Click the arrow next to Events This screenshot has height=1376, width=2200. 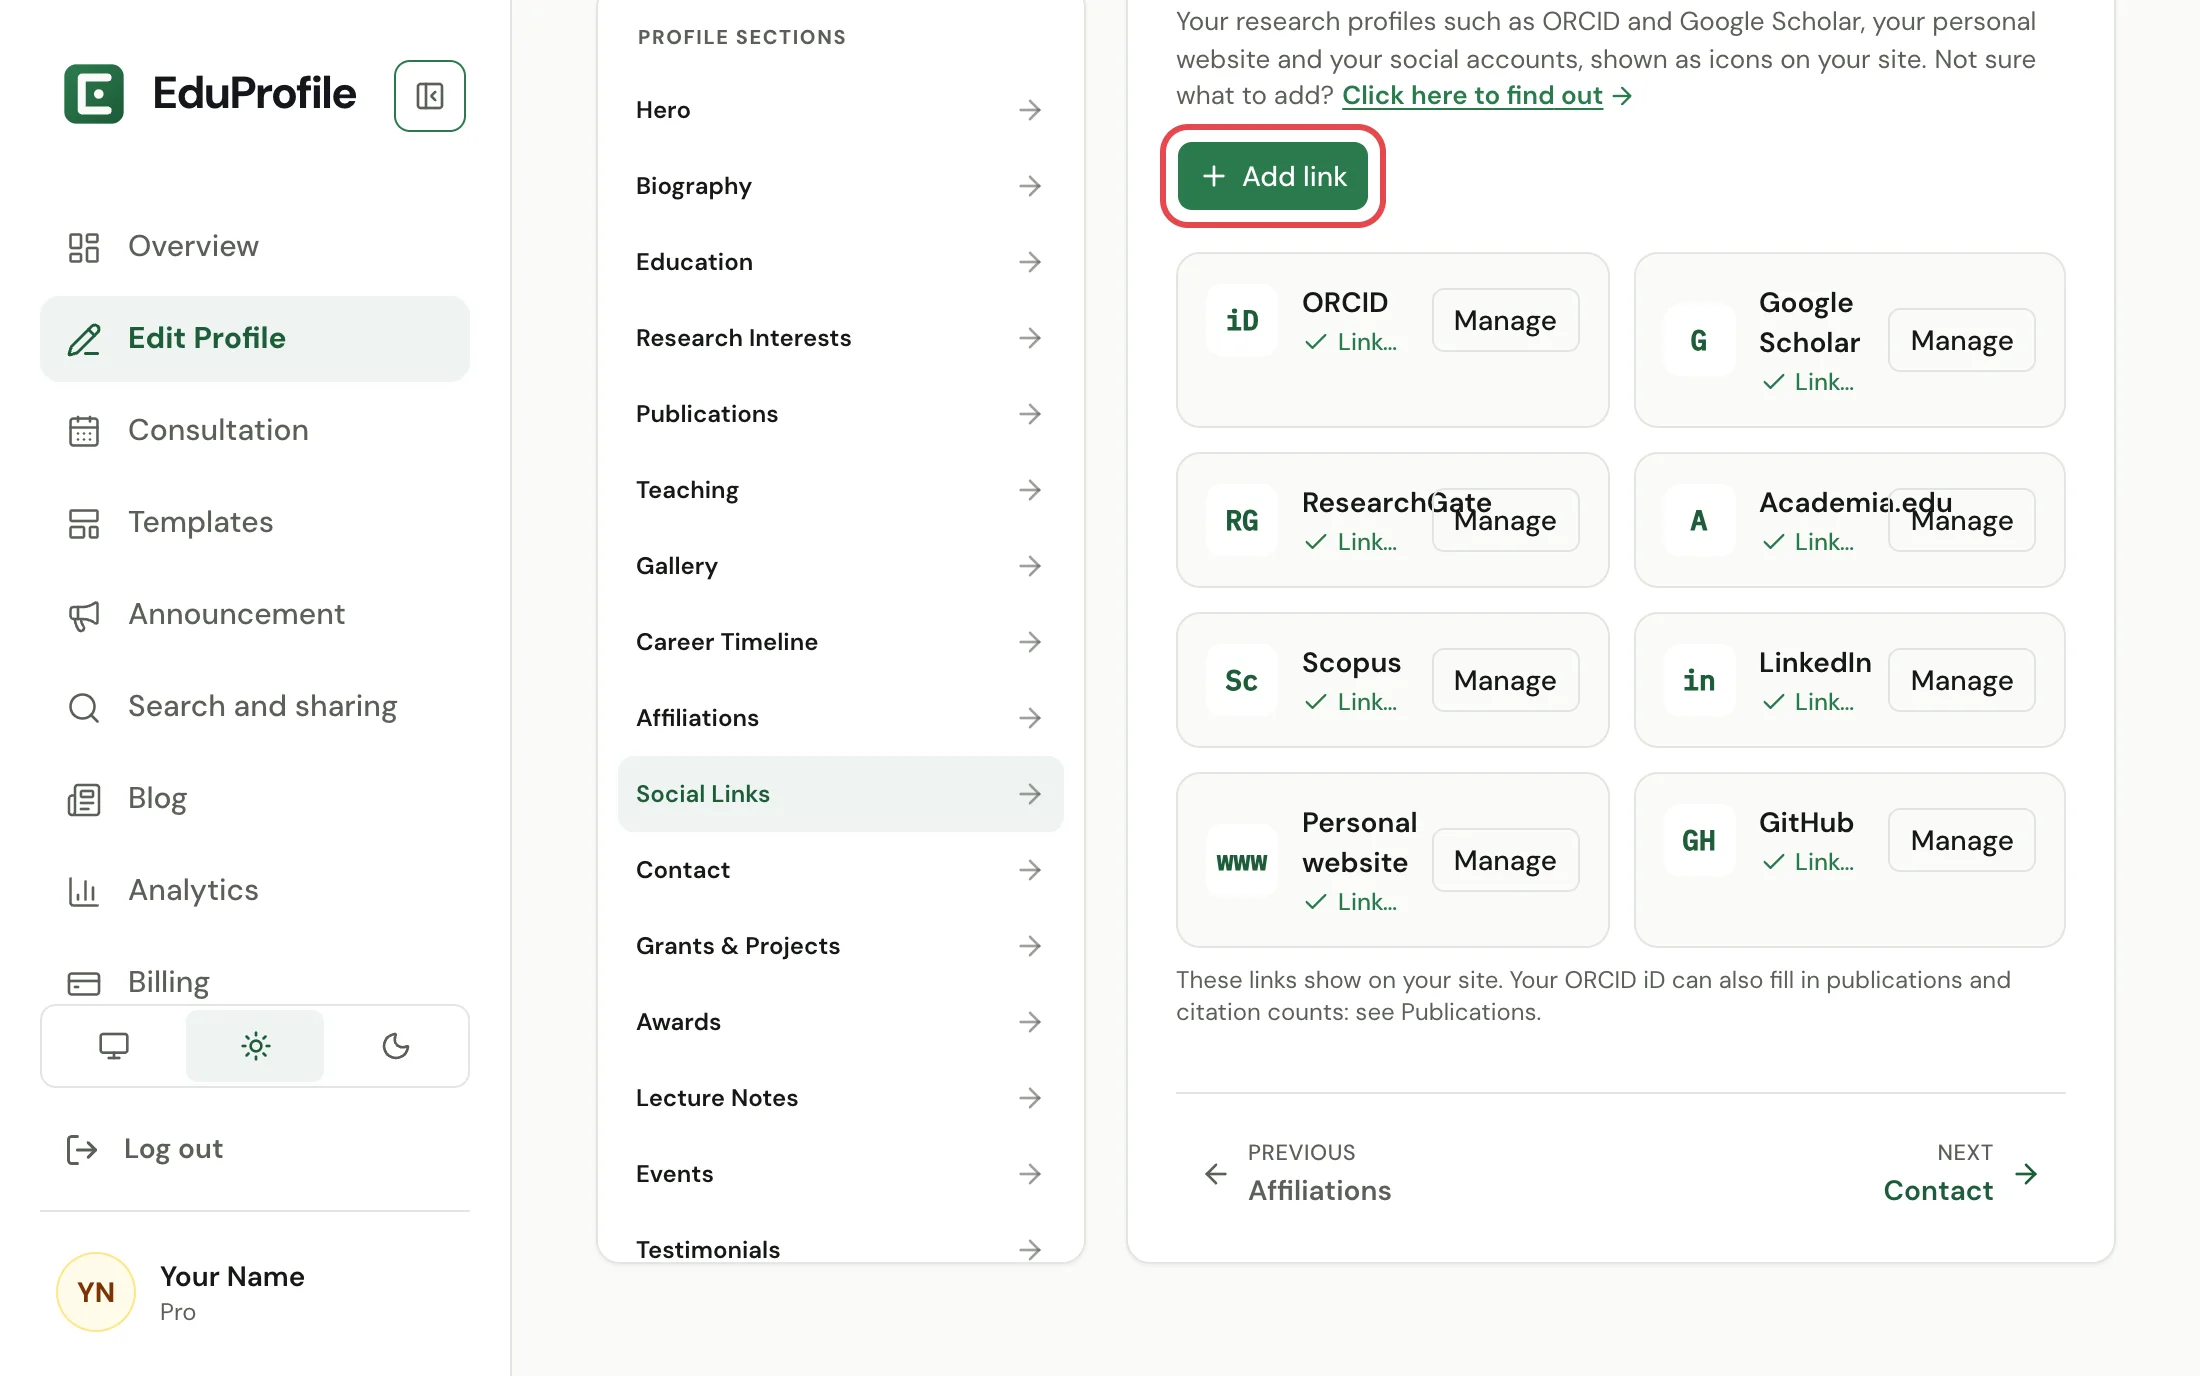[x=1030, y=1174]
